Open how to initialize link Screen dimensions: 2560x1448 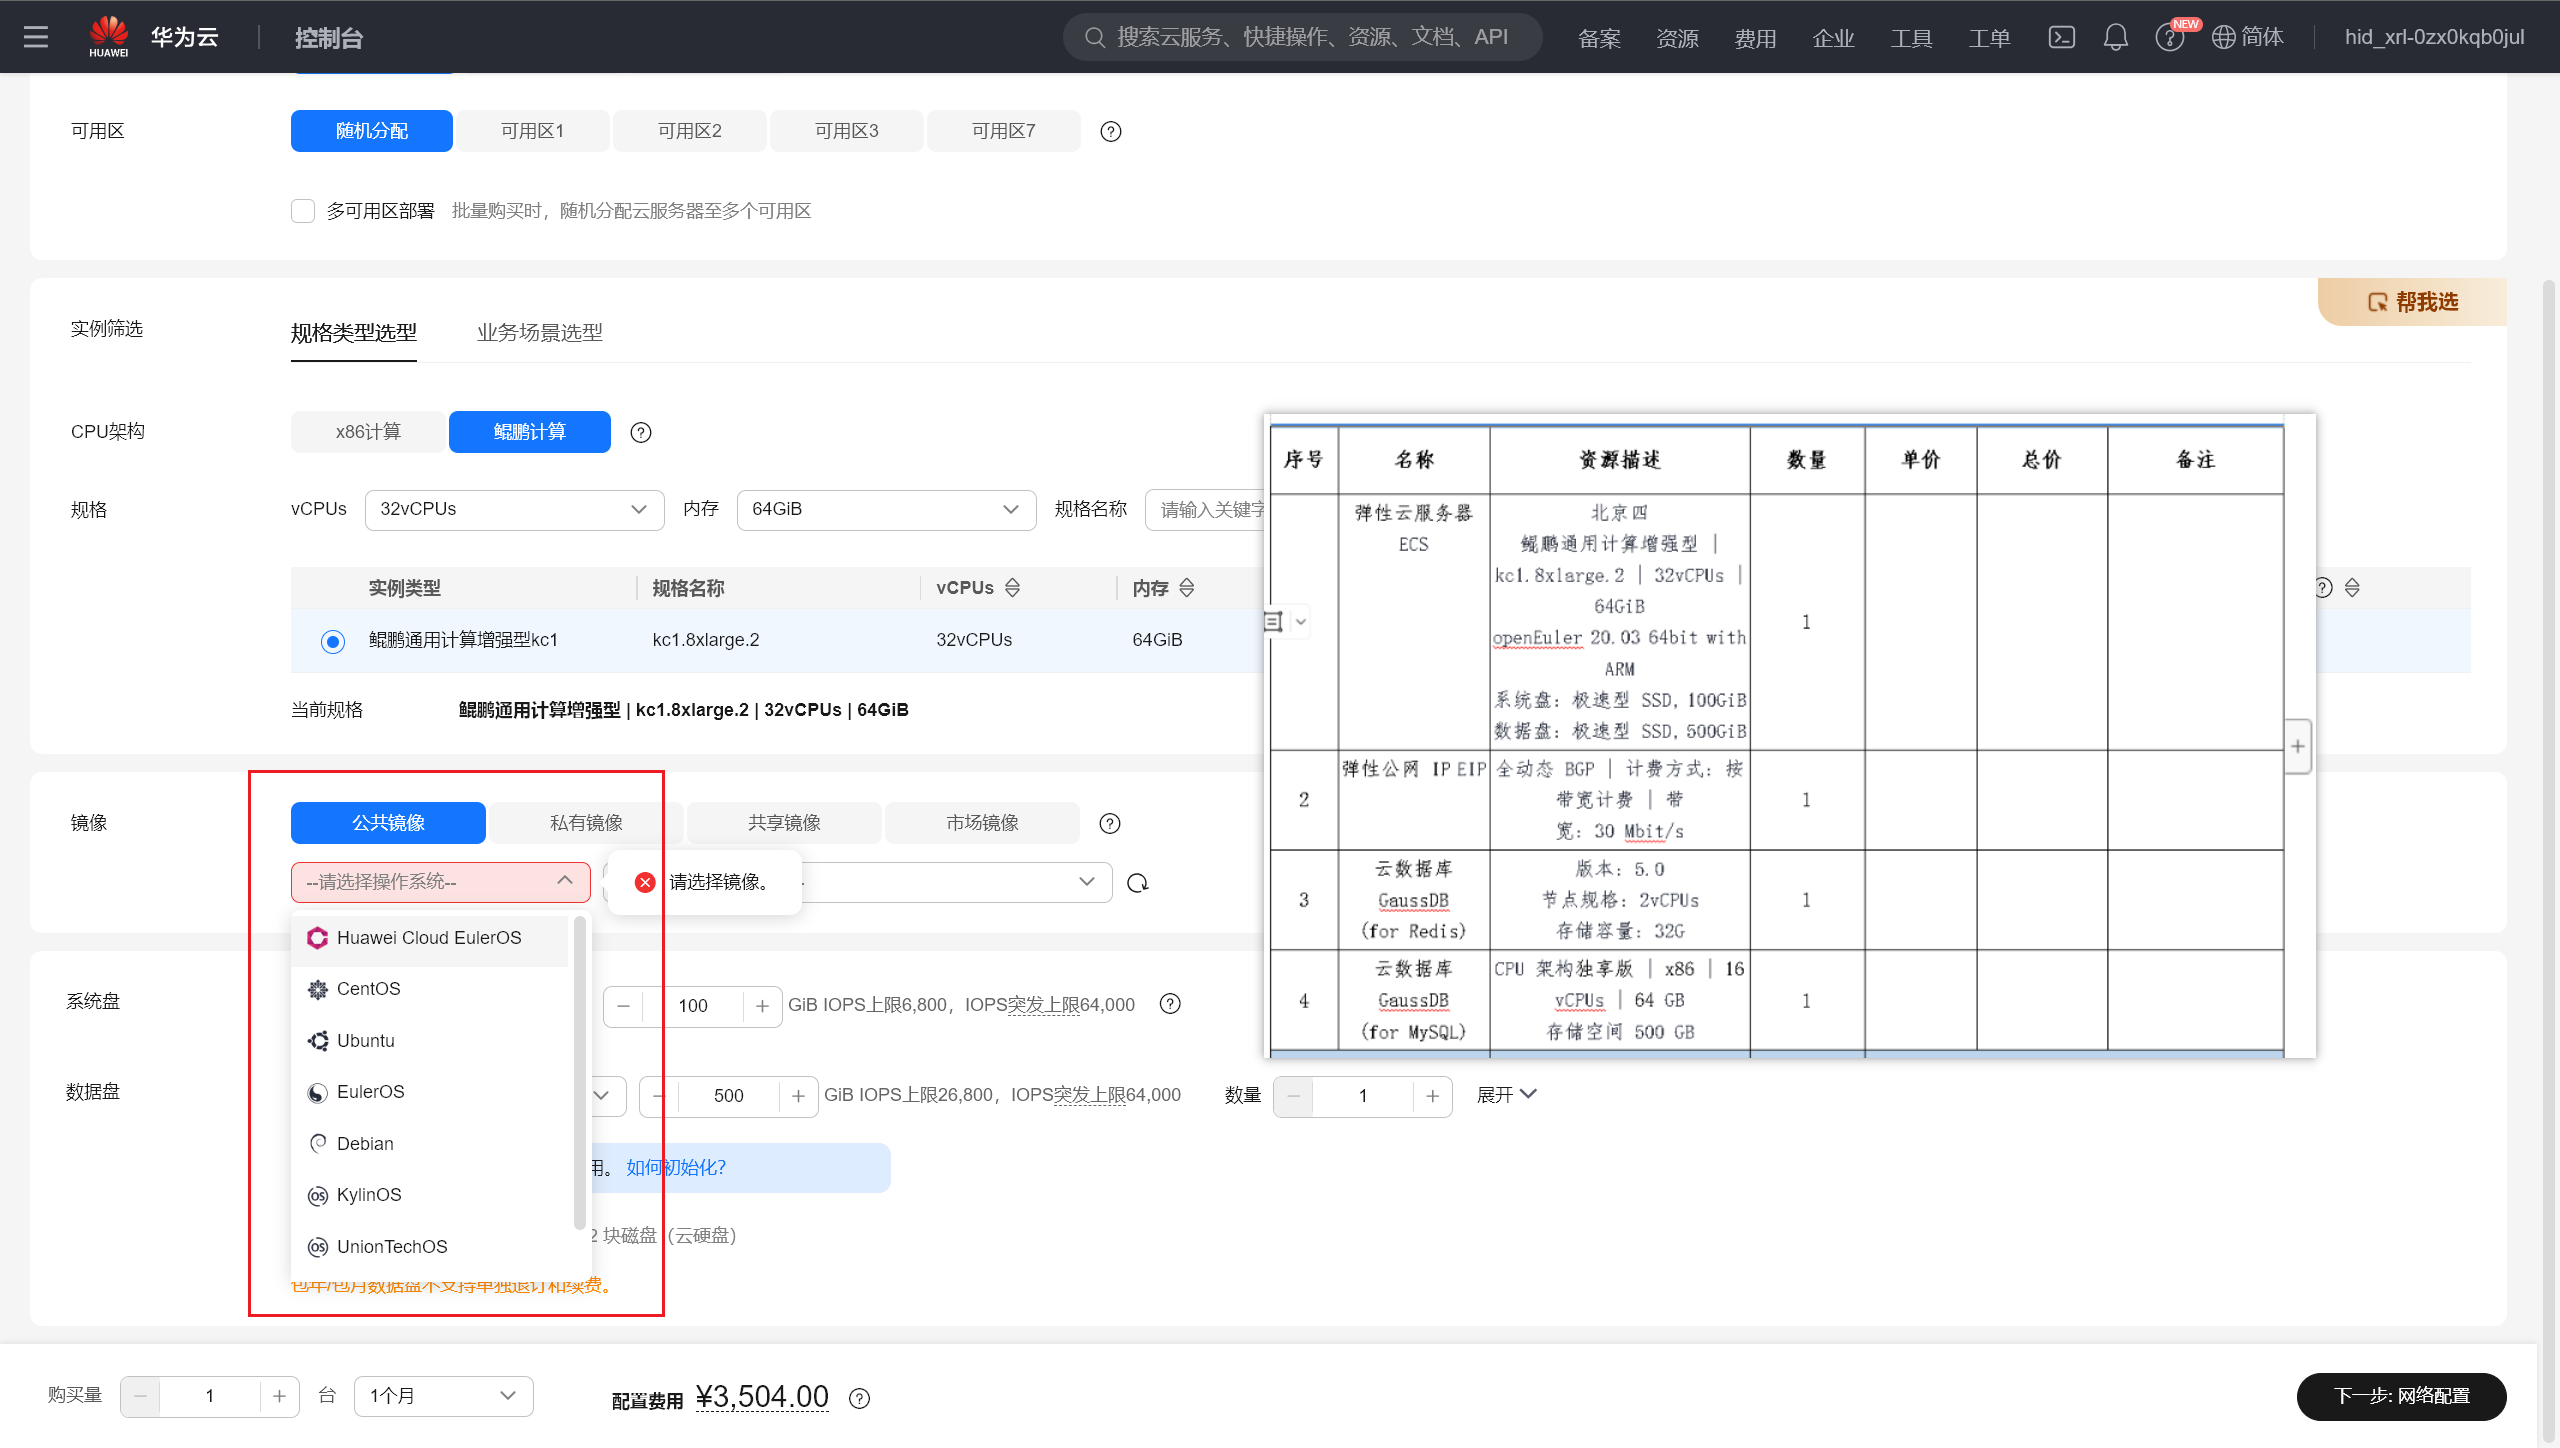[676, 1168]
